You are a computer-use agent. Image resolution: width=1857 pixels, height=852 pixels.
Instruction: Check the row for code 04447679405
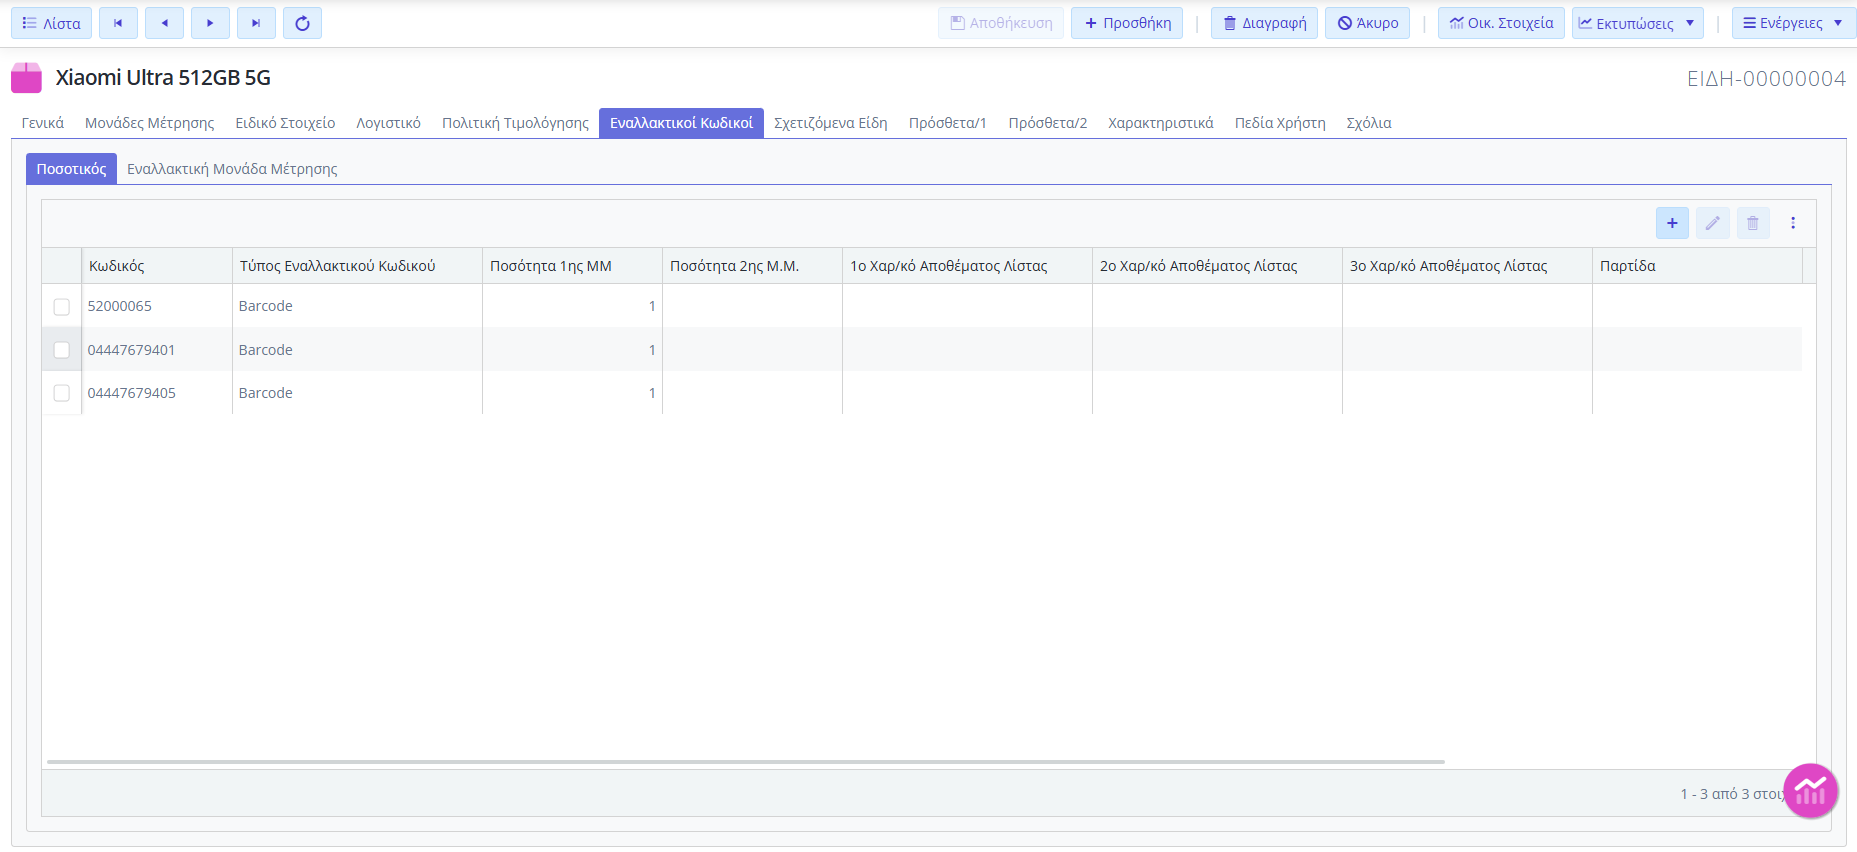[x=62, y=393]
